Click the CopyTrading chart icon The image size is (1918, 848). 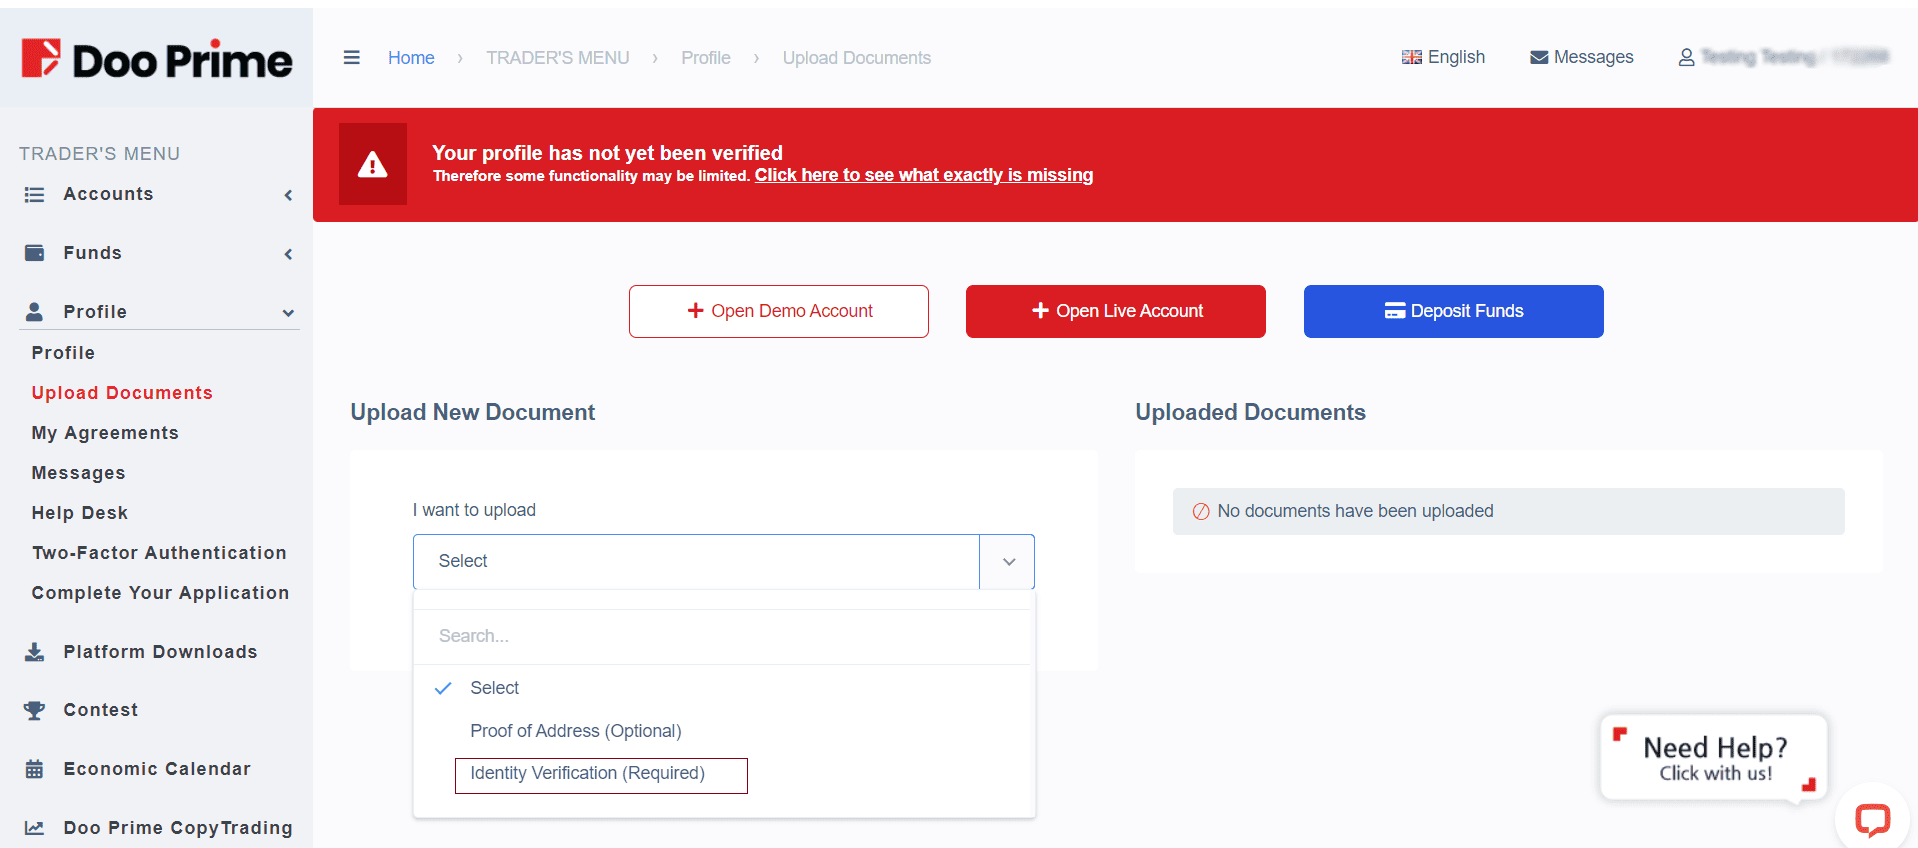pyautogui.click(x=34, y=828)
